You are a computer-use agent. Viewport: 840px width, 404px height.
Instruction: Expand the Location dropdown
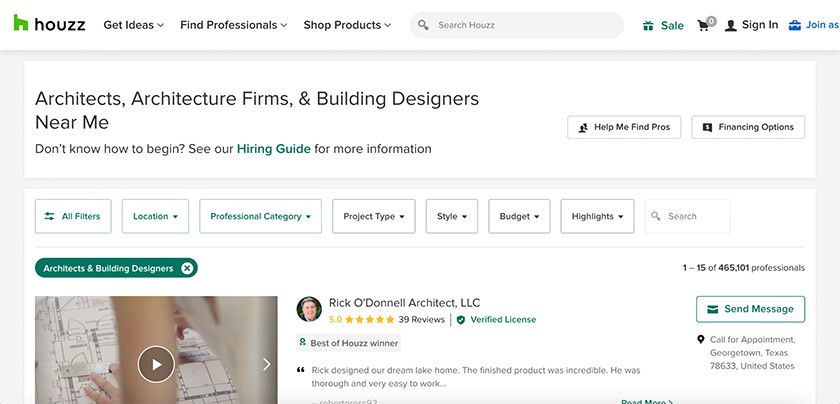pyautogui.click(x=155, y=216)
